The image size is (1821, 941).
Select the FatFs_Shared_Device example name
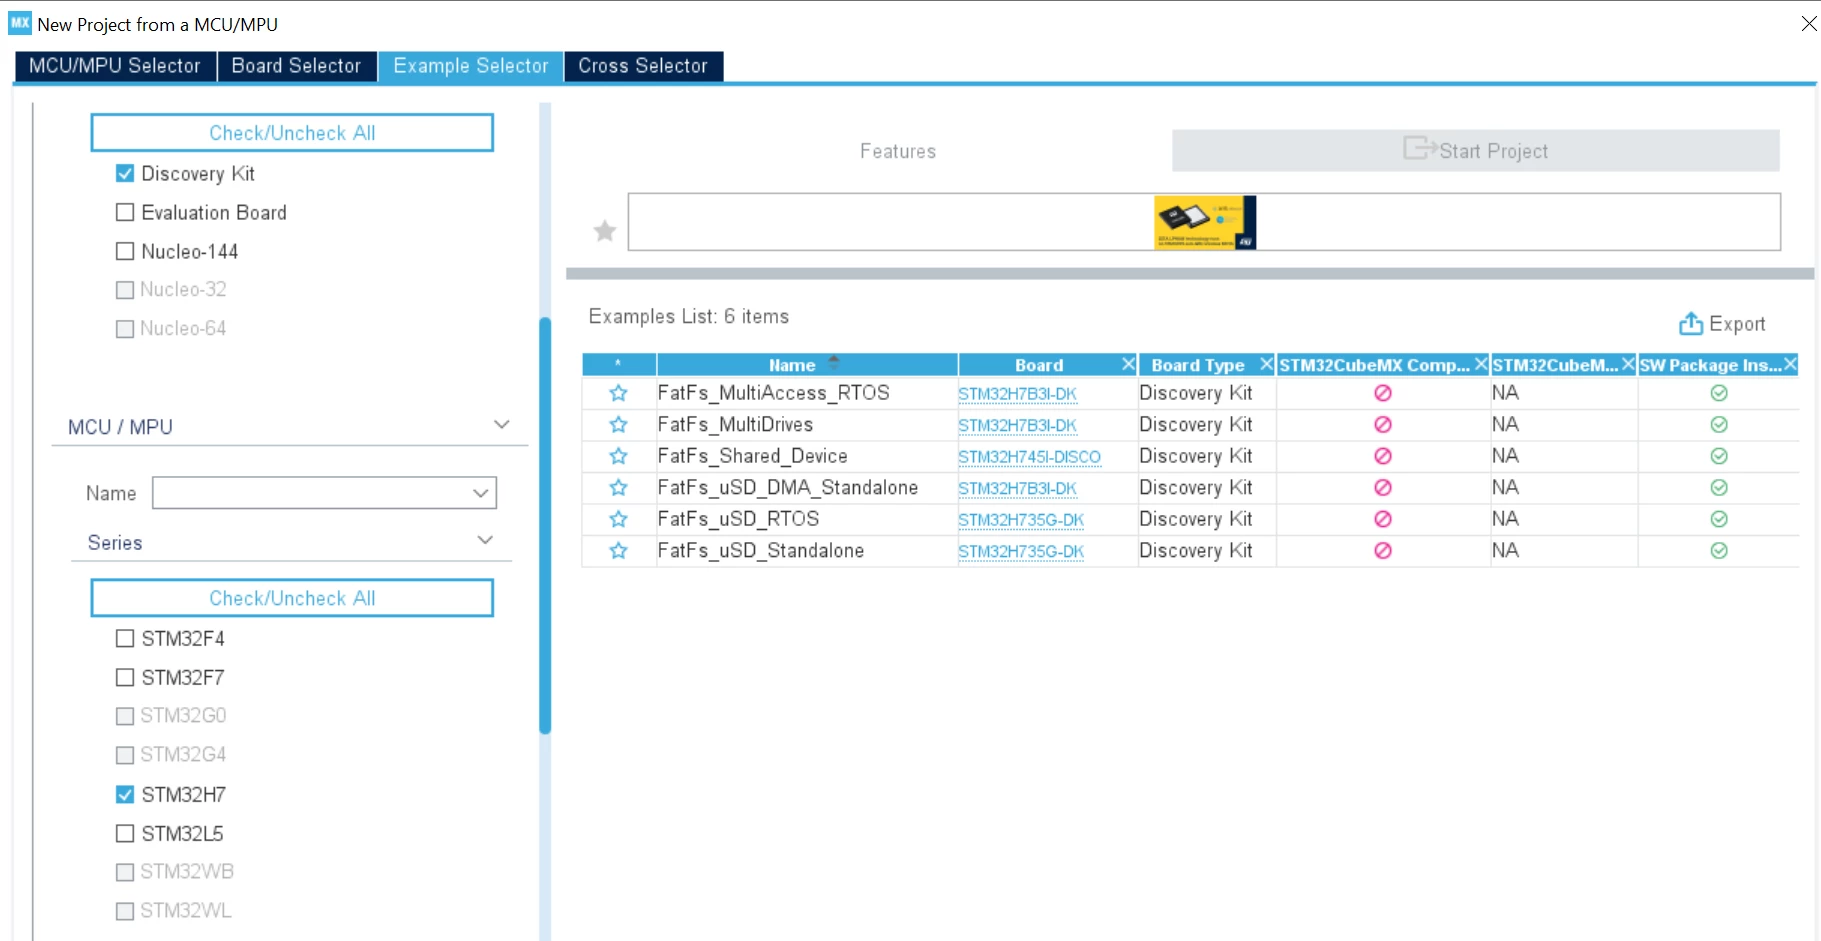click(x=752, y=456)
